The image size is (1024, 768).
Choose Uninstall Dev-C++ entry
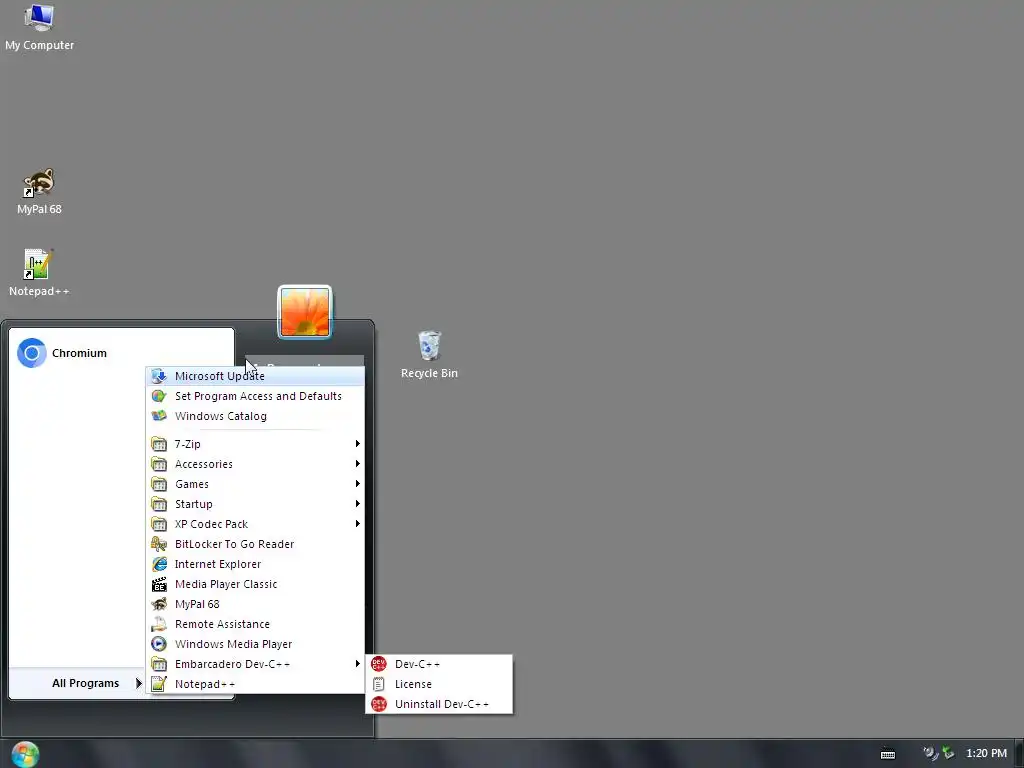pos(439,704)
